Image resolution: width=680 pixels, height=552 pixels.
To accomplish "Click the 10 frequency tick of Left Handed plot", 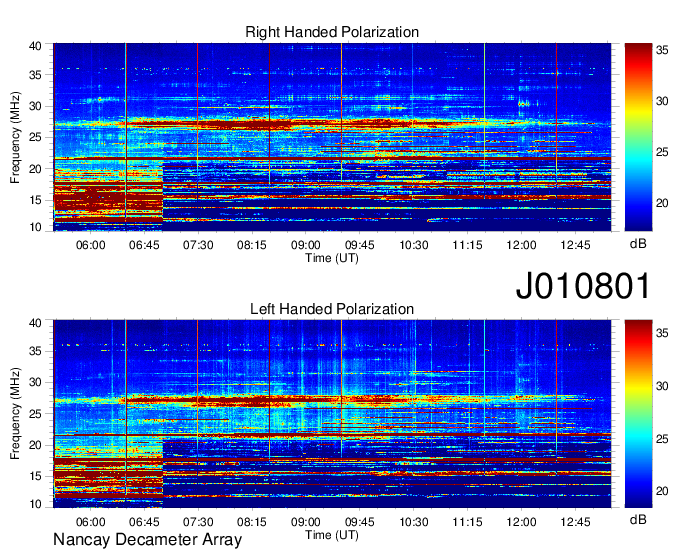I will (x=36, y=504).
